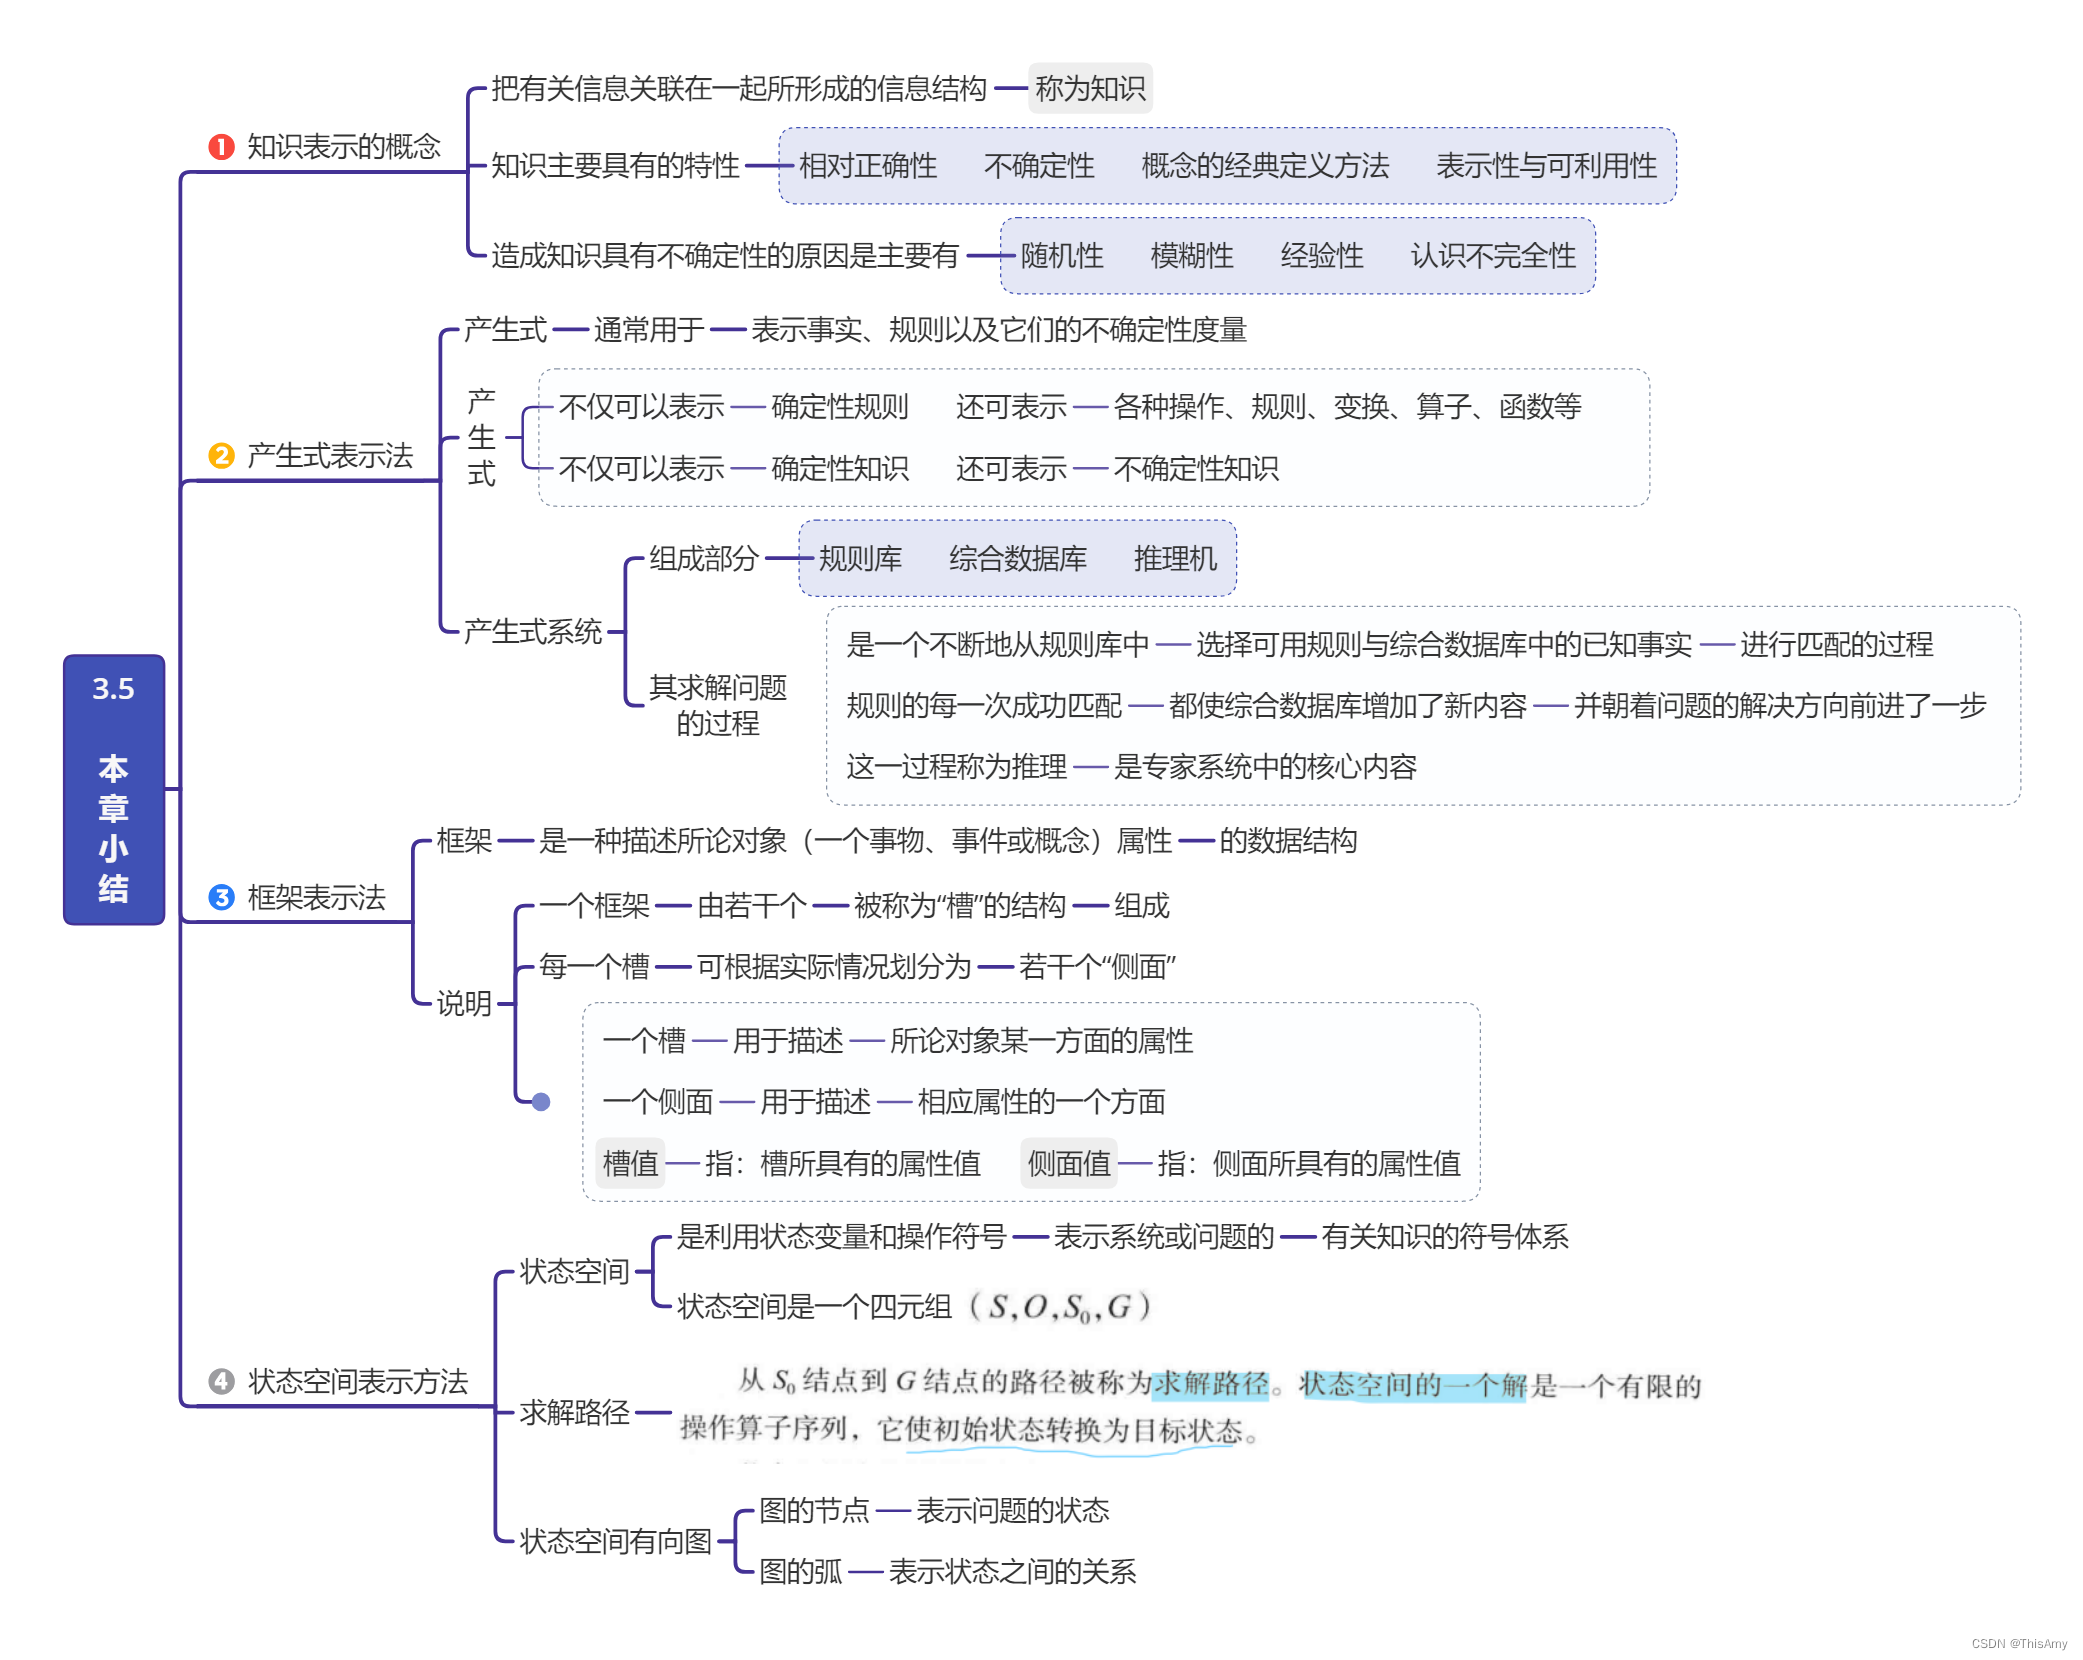This screenshot has width=2083, height=1660.
Task: Click 若干个“侧面” node
Action: point(1097,967)
